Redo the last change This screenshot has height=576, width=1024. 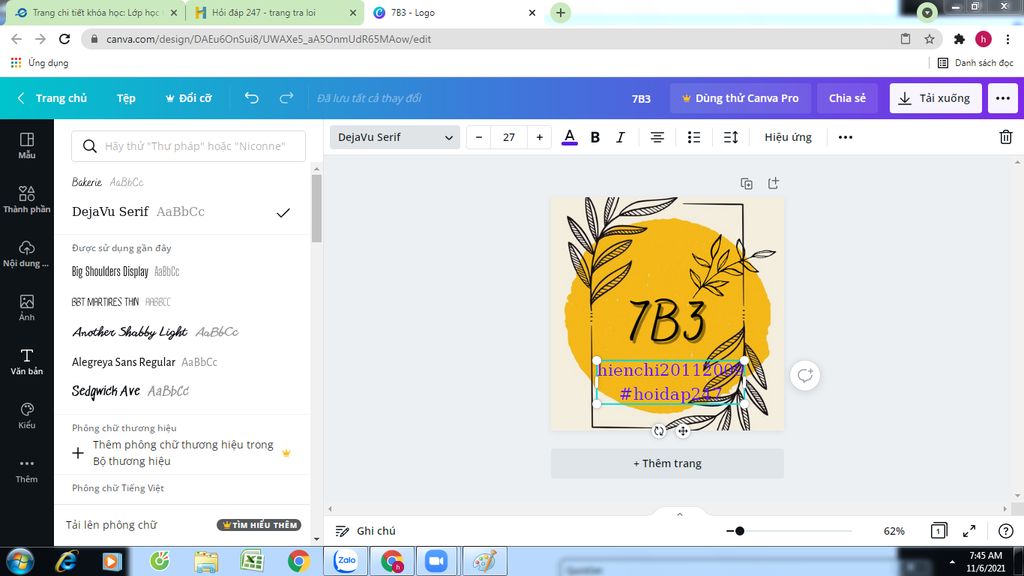pos(286,98)
